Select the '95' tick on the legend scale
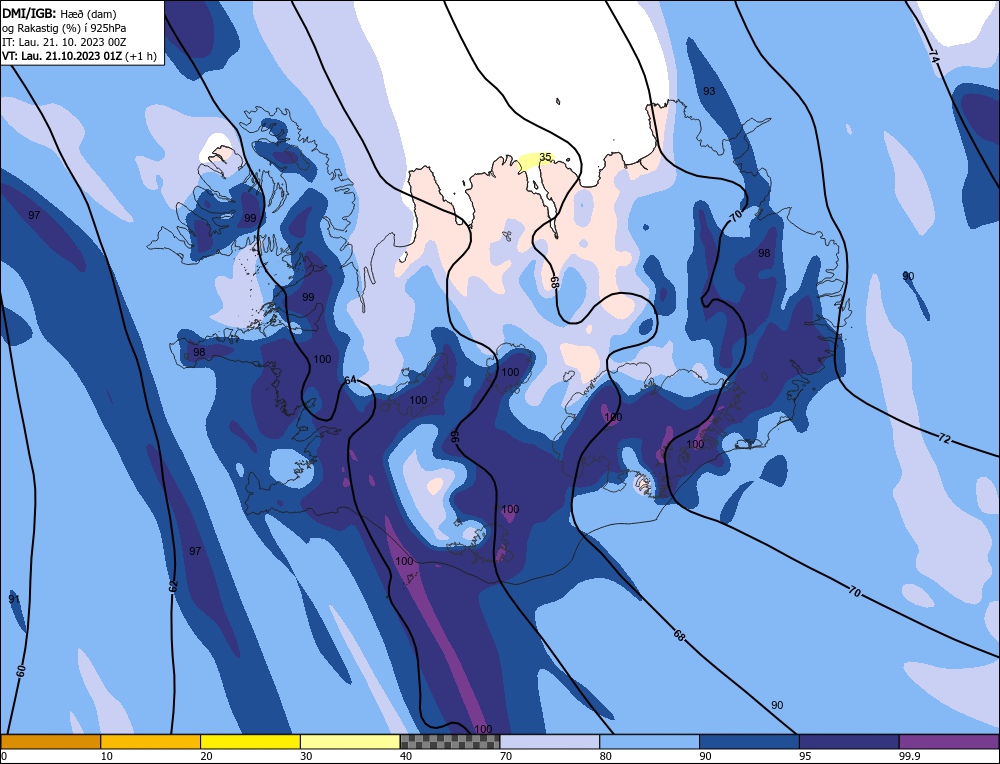This screenshot has height=764, width=1000. 805,756
